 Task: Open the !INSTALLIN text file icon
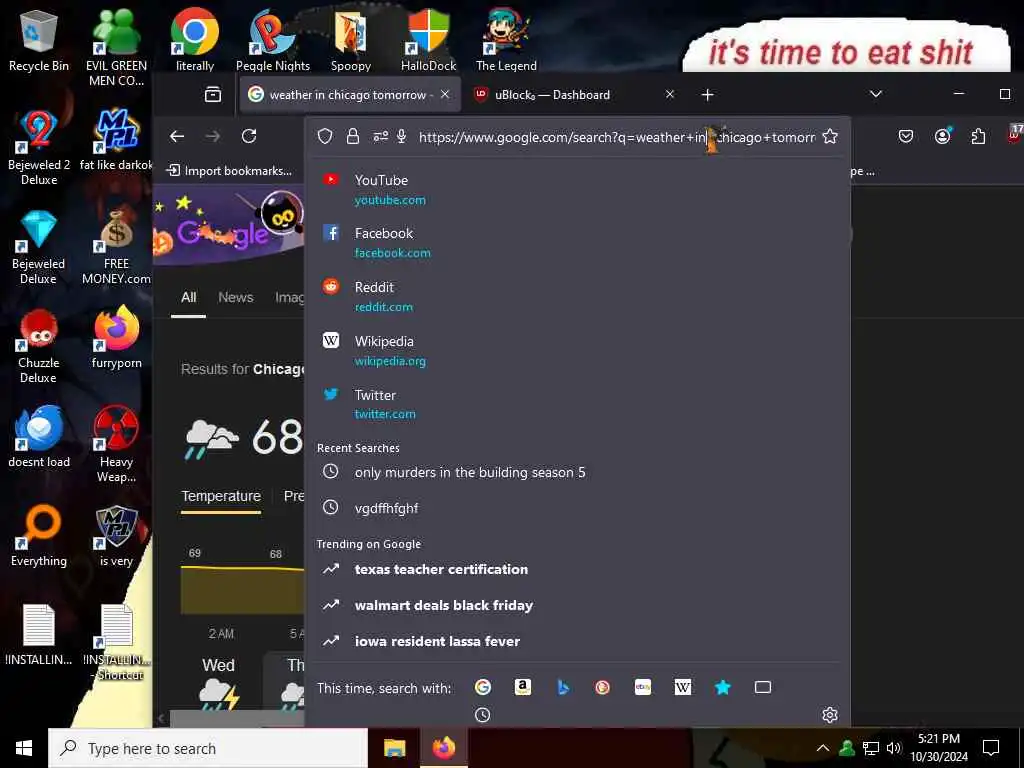pyautogui.click(x=39, y=634)
